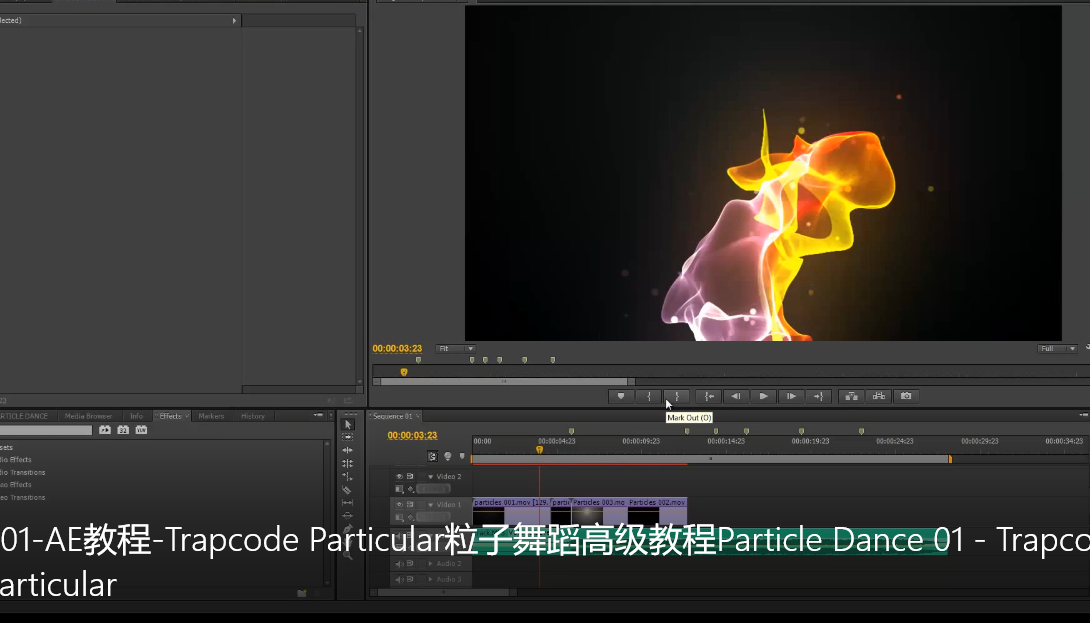
Task: Click Go to Out point
Action: [x=818, y=396]
